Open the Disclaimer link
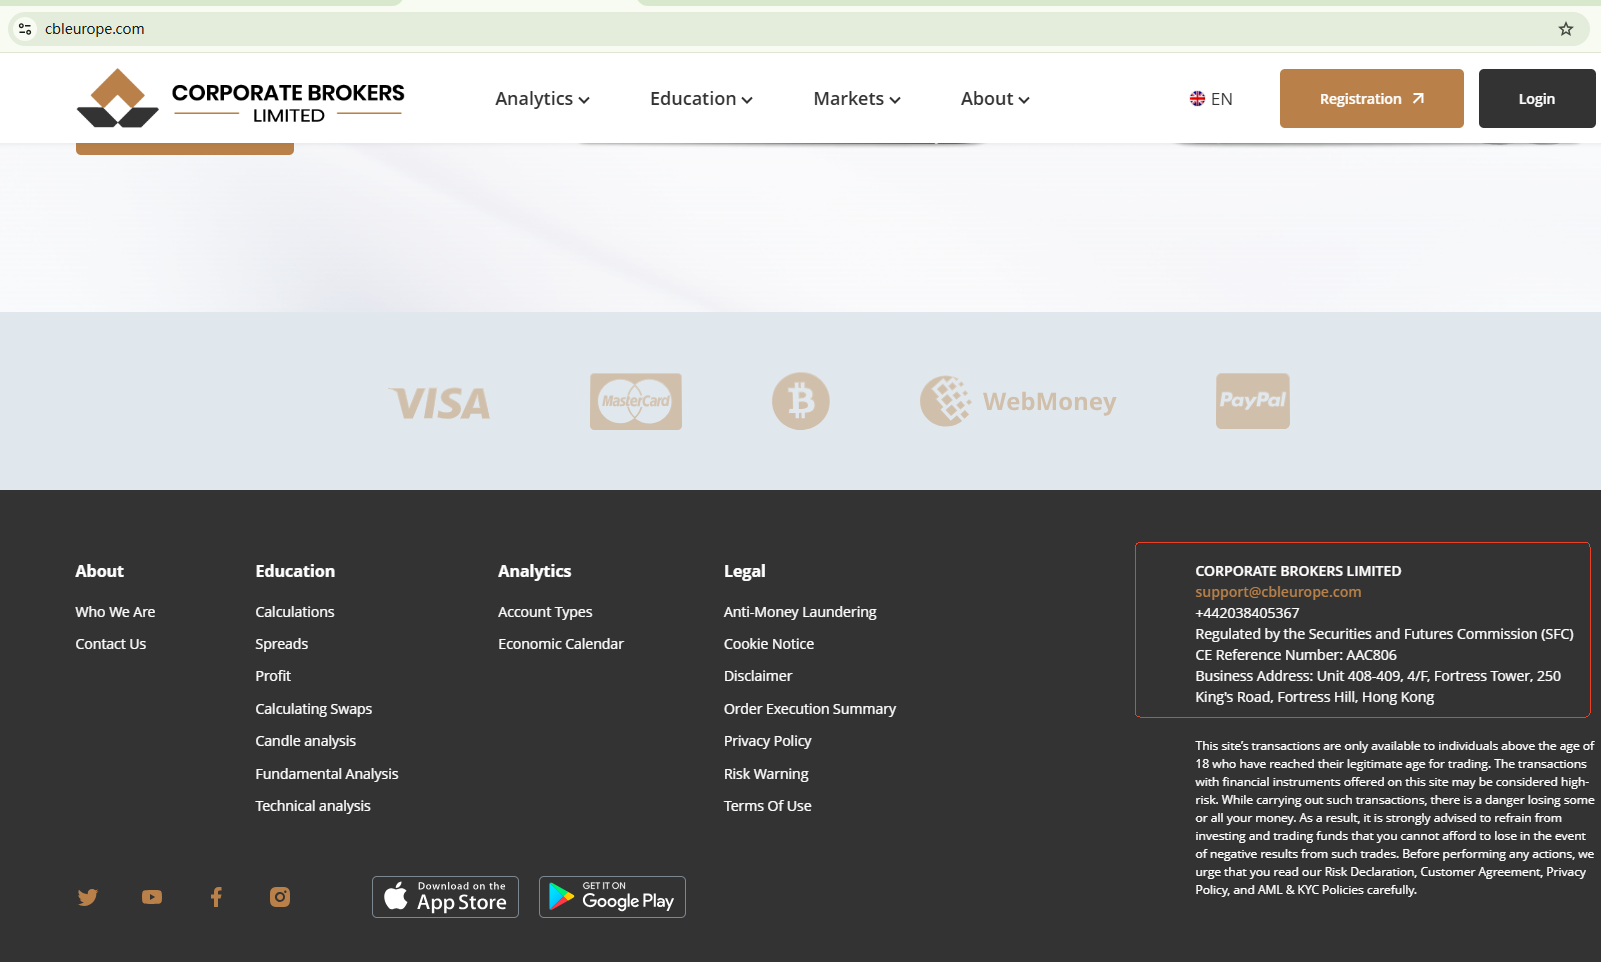This screenshot has width=1601, height=962. 758,676
